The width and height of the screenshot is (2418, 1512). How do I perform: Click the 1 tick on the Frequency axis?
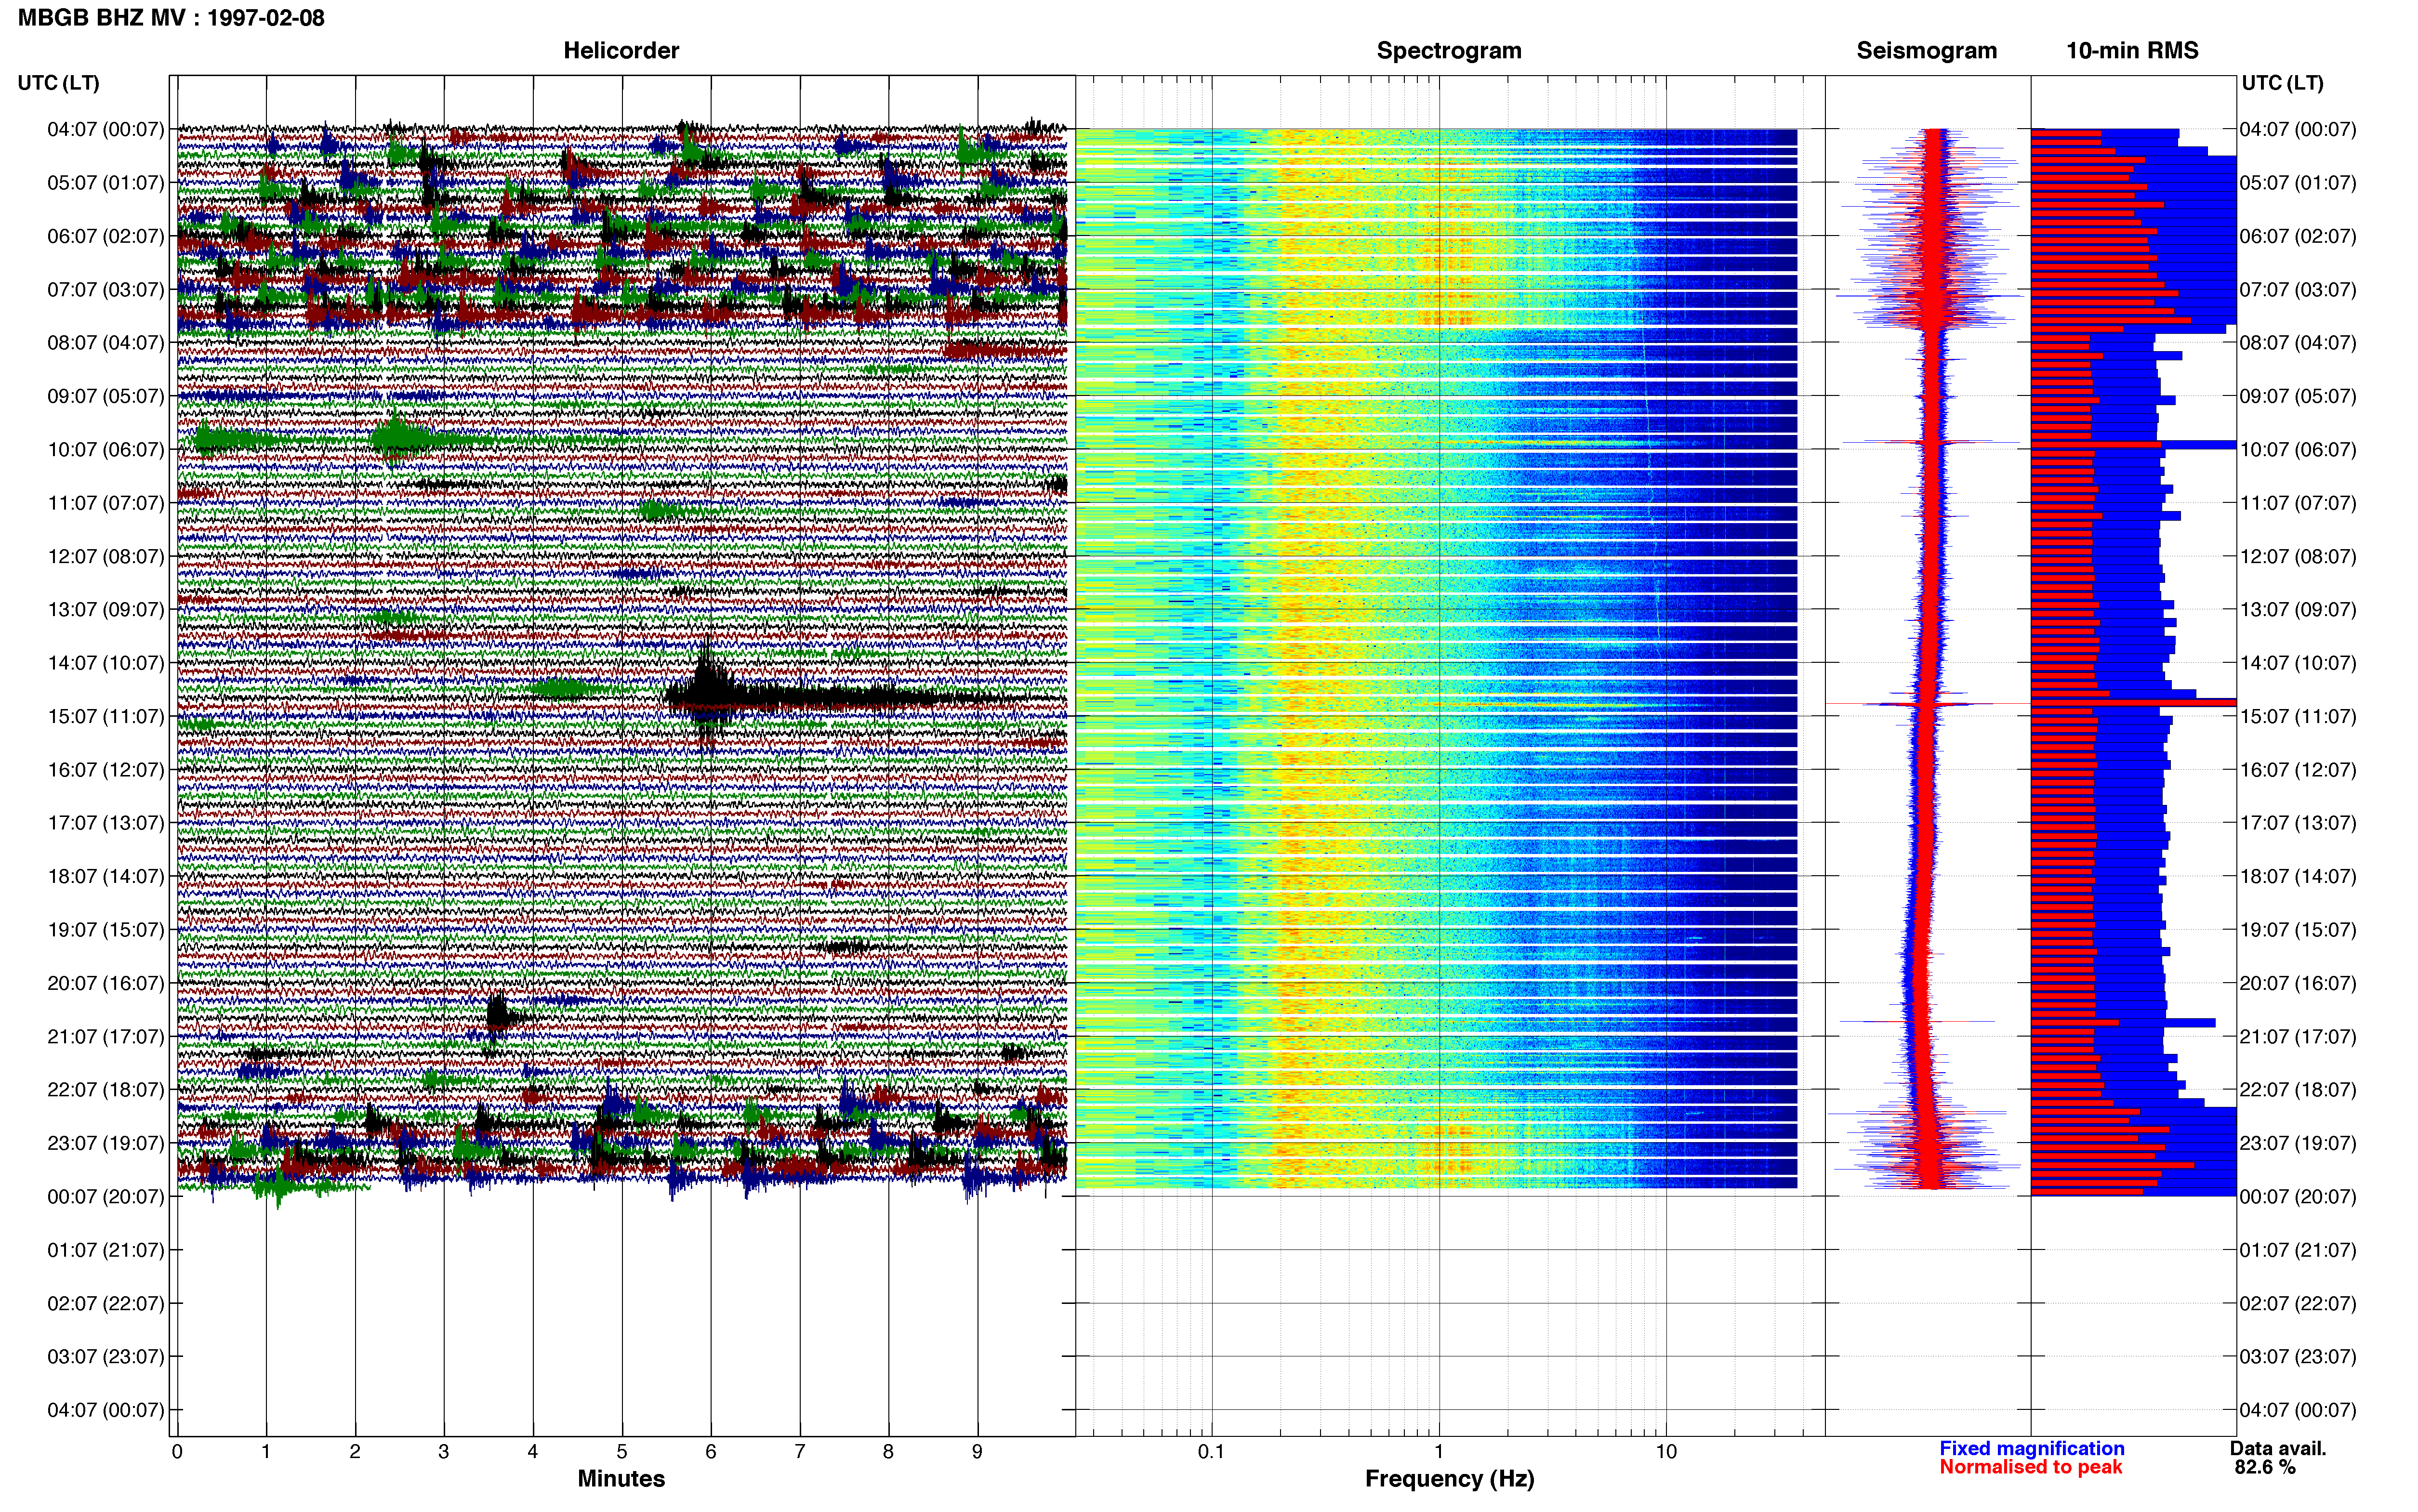point(1439,1452)
